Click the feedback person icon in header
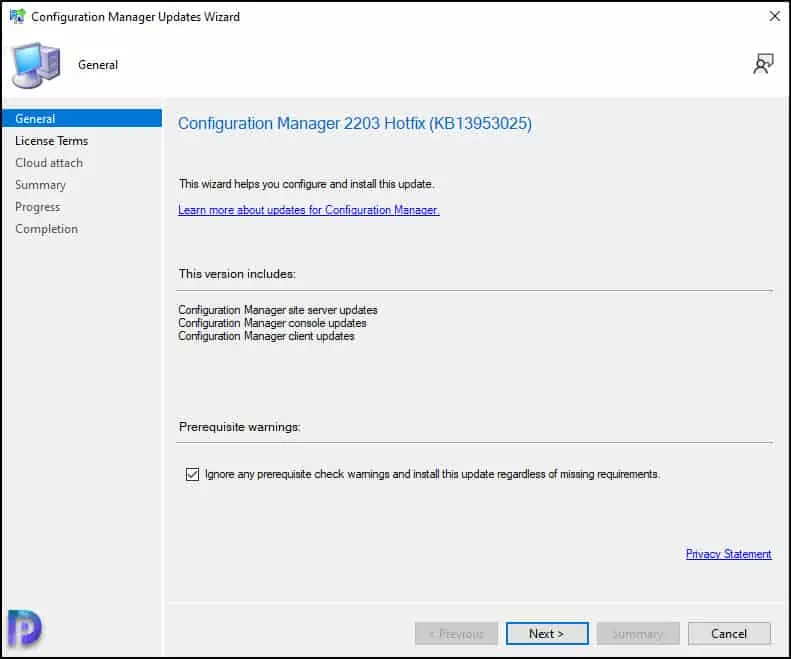Image resolution: width=791 pixels, height=659 pixels. 763,64
